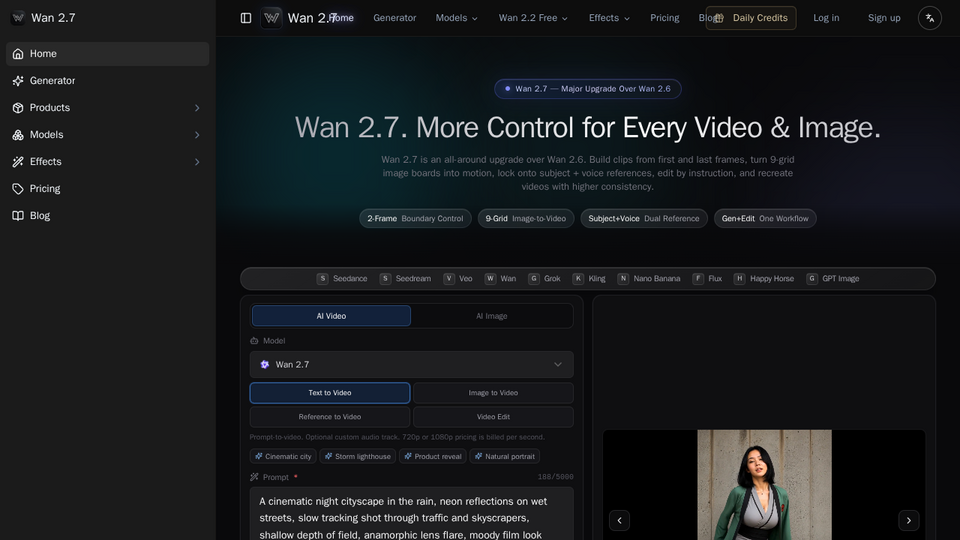Image resolution: width=960 pixels, height=540 pixels.
Task: Open the Generator item in the sidebar
Action: [x=108, y=81]
